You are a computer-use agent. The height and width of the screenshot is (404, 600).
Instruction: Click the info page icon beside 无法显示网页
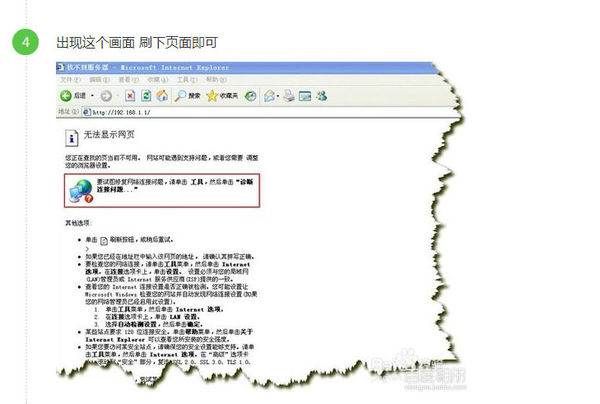[x=72, y=138]
